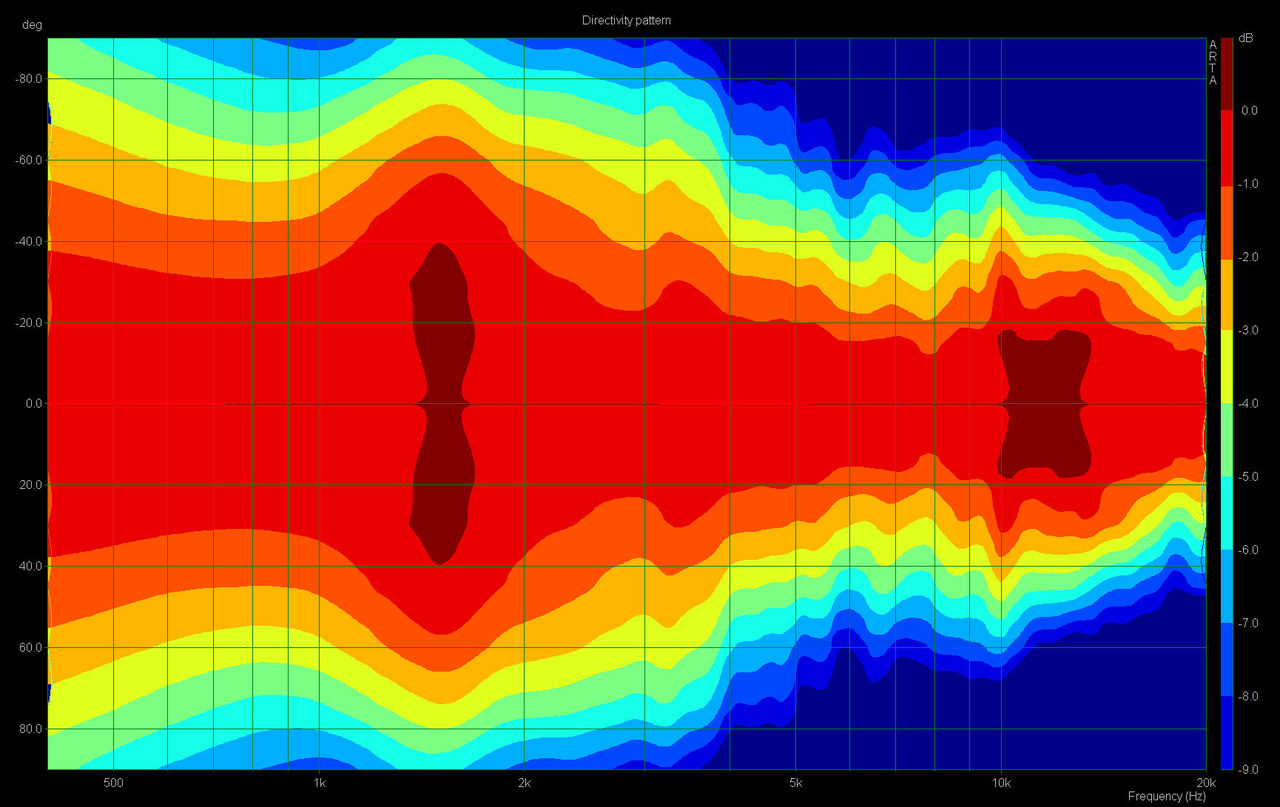The width and height of the screenshot is (1280, 807).
Task: Click the 500 frequency axis label
Action: pos(113,782)
